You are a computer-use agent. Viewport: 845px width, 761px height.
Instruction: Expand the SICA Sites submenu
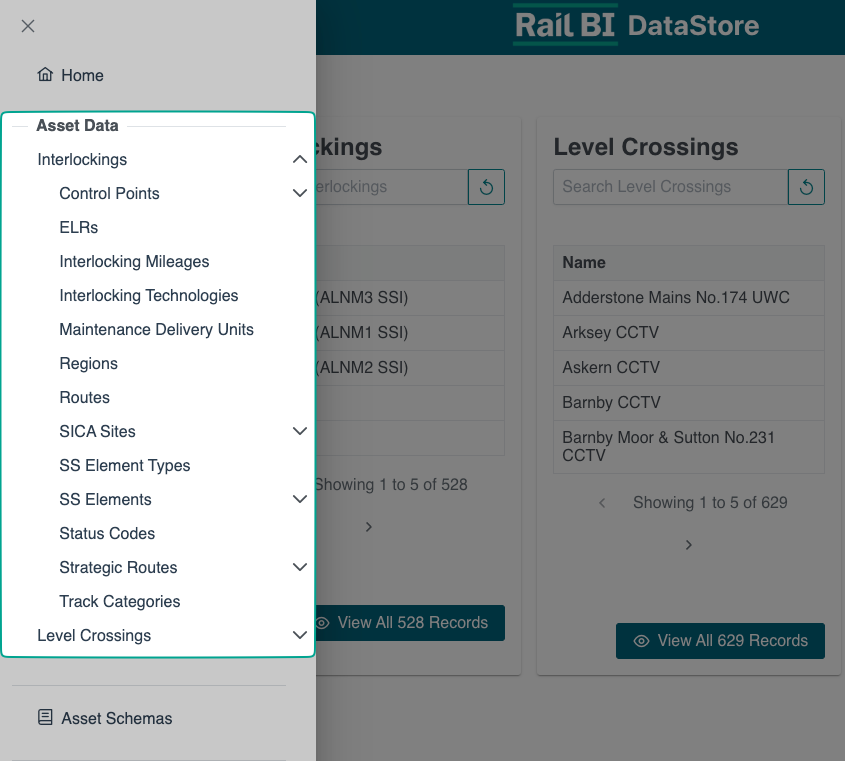tap(299, 432)
